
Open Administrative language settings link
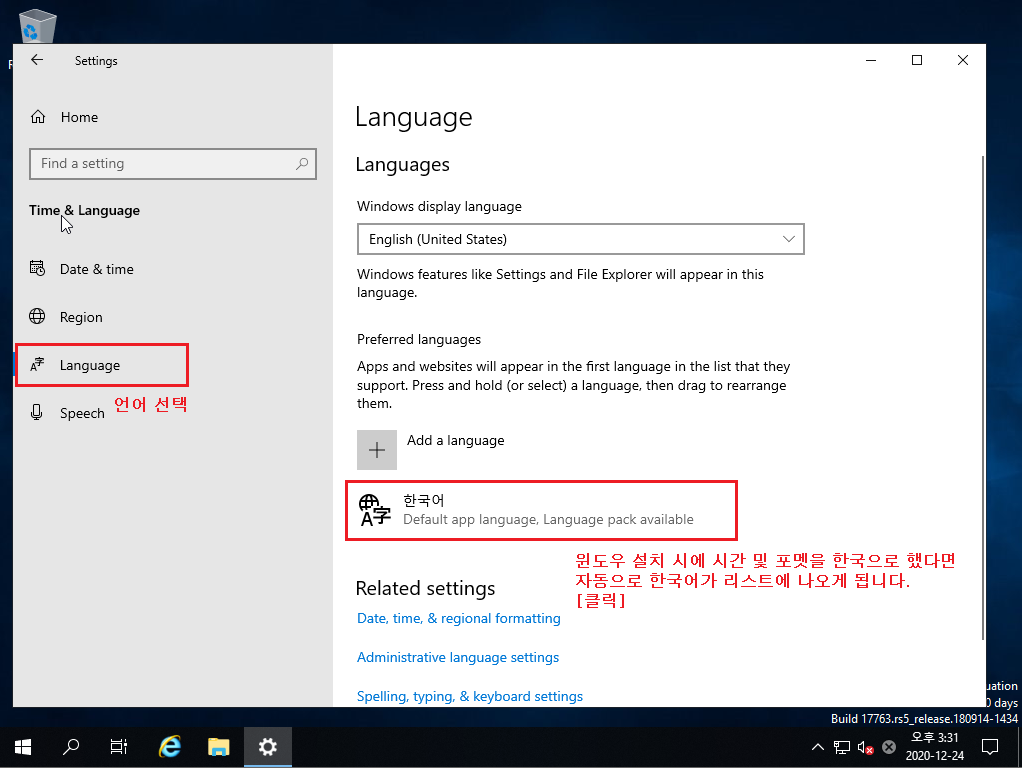[458, 657]
